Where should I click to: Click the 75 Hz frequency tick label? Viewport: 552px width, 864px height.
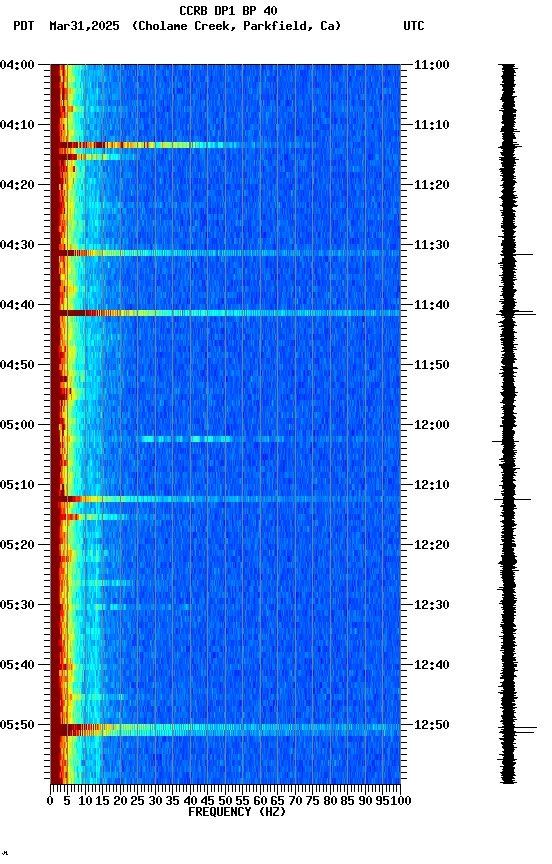[x=313, y=802]
